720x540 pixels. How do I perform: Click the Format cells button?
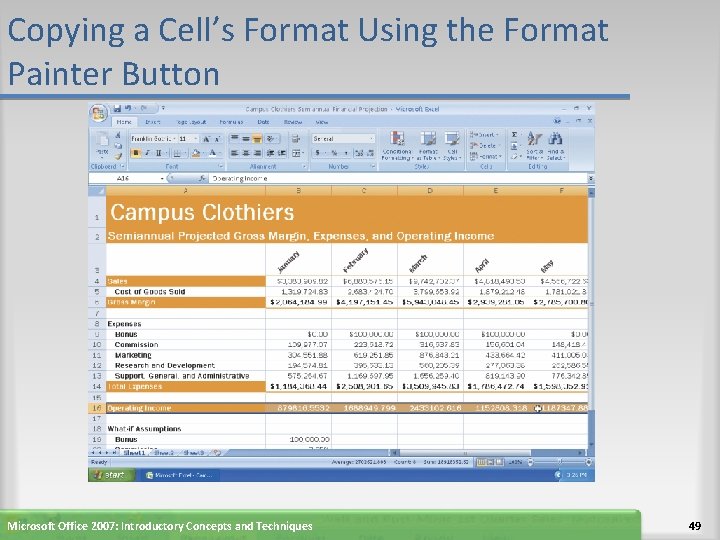(484, 157)
